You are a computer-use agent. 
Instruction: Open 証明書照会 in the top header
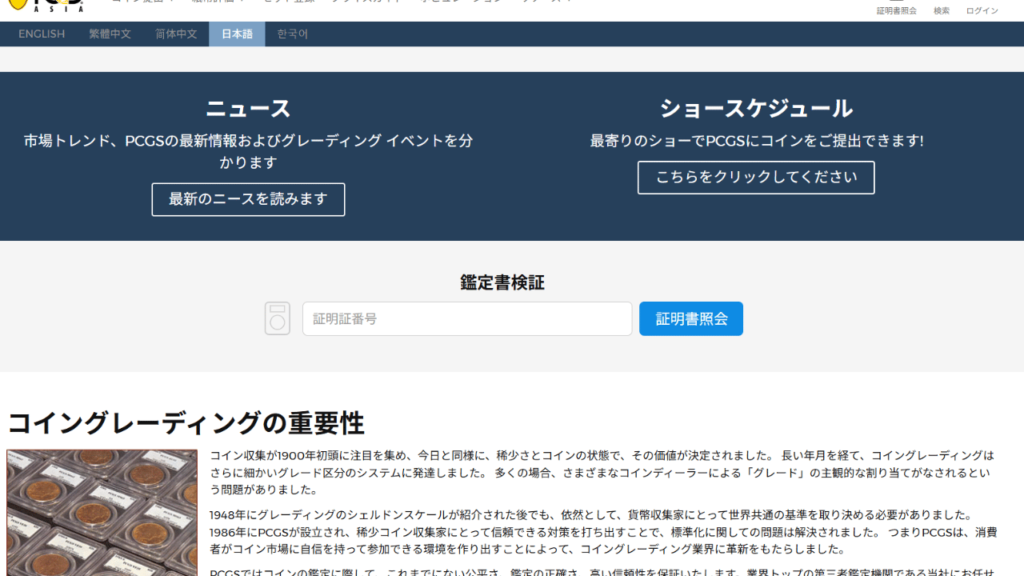896,10
